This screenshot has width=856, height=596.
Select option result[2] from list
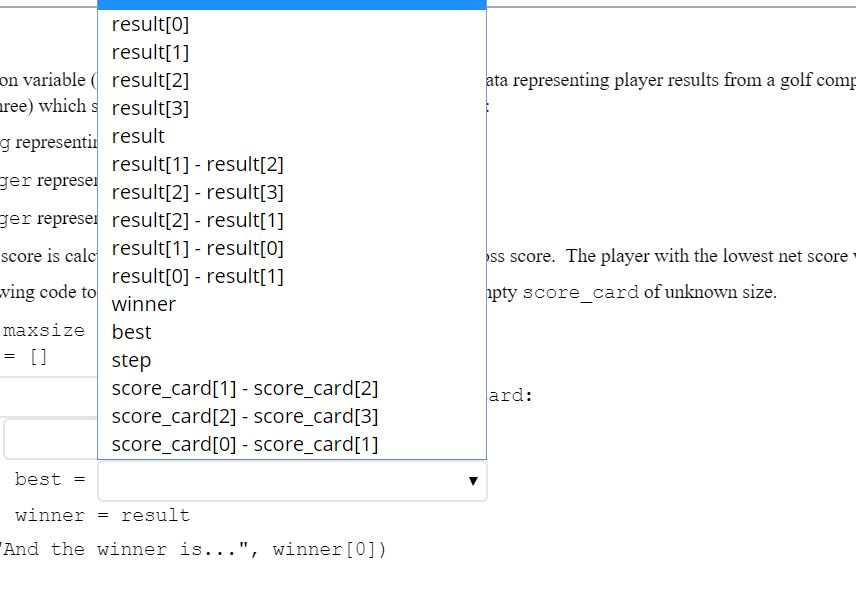point(292,80)
